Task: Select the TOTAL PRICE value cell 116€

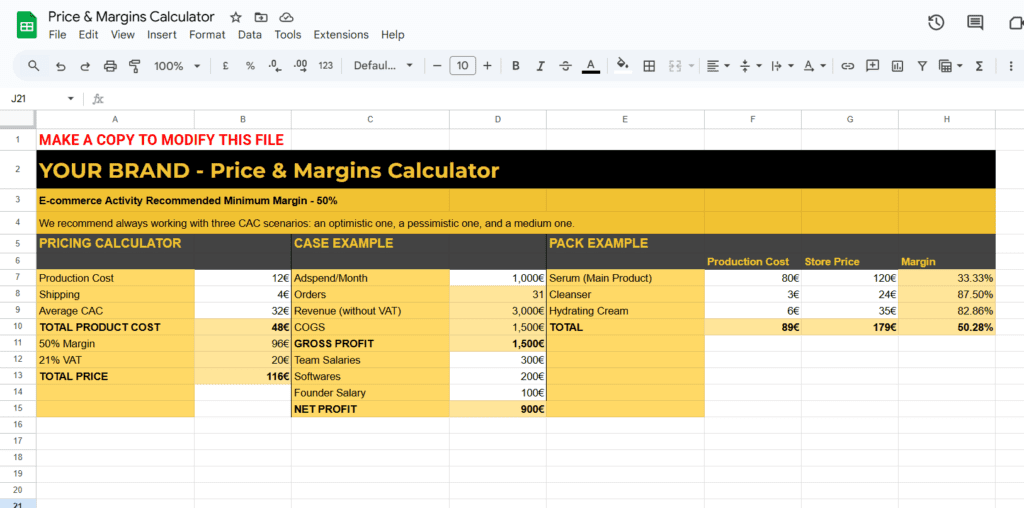Action: click(x=243, y=377)
